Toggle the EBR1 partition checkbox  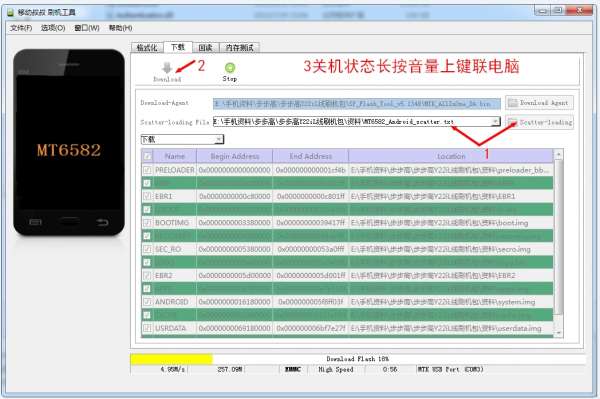click(x=147, y=196)
